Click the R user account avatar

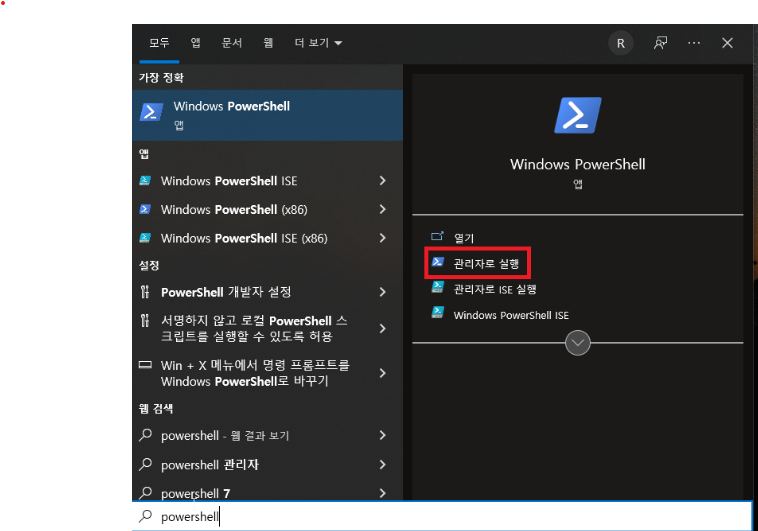[621, 44]
